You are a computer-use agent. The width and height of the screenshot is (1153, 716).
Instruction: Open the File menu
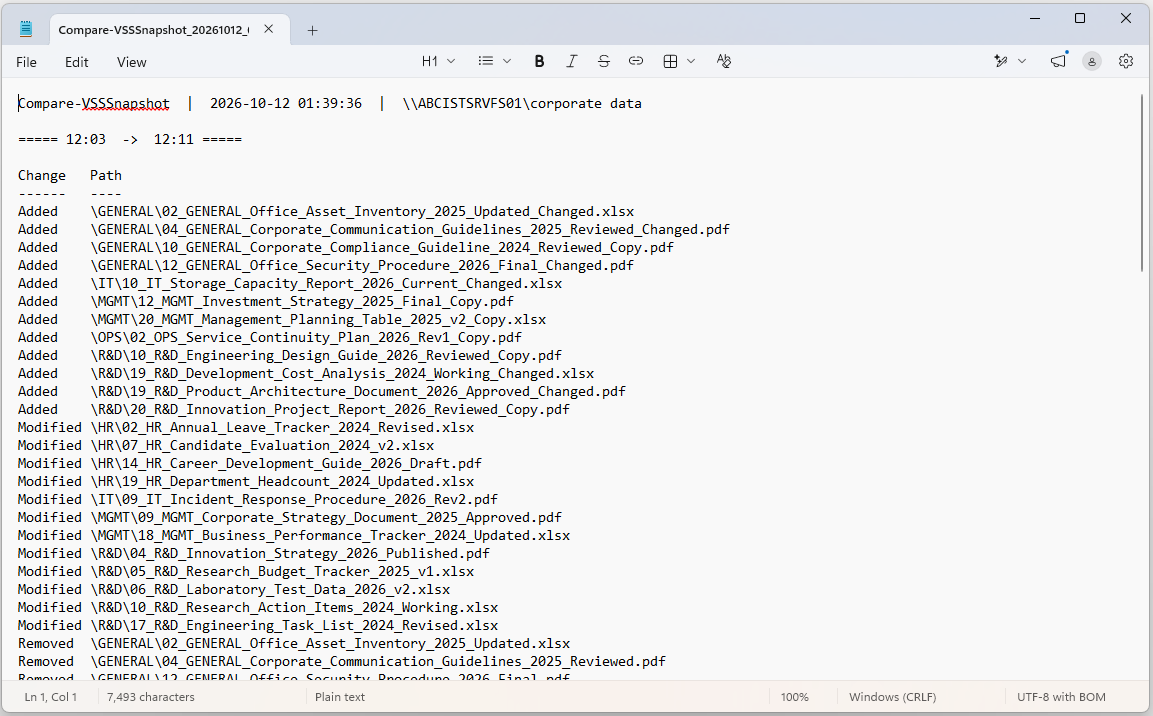click(26, 62)
